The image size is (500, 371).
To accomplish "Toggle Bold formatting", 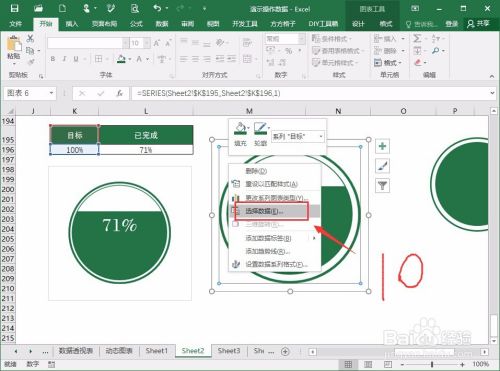I will (53, 59).
